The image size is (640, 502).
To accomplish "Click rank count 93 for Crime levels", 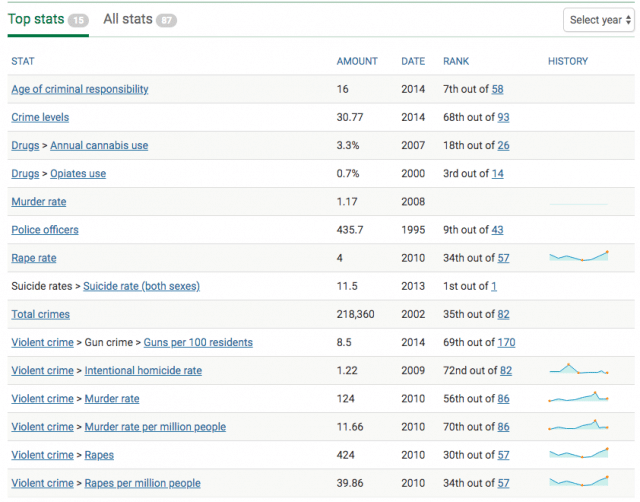I will pyautogui.click(x=503, y=117).
